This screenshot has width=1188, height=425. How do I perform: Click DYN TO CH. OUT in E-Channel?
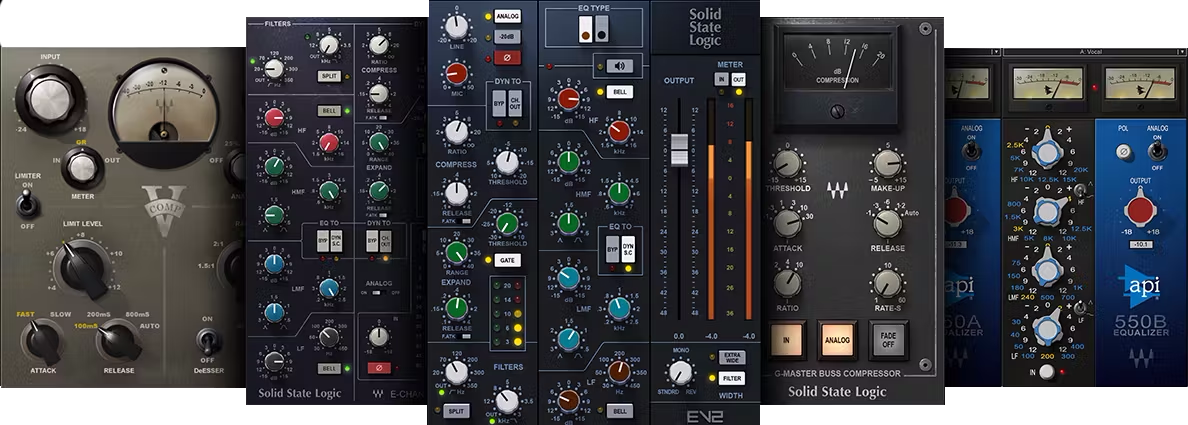coord(386,240)
